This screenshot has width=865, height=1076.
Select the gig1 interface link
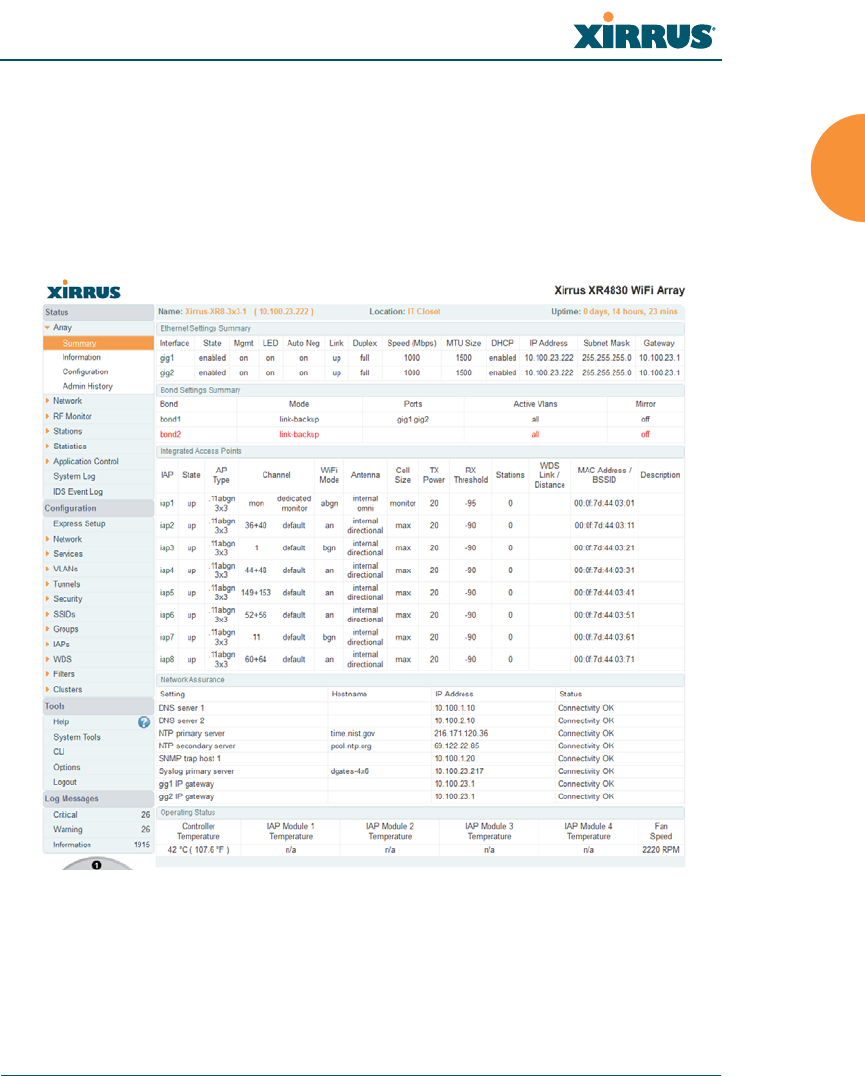[x=167, y=358]
